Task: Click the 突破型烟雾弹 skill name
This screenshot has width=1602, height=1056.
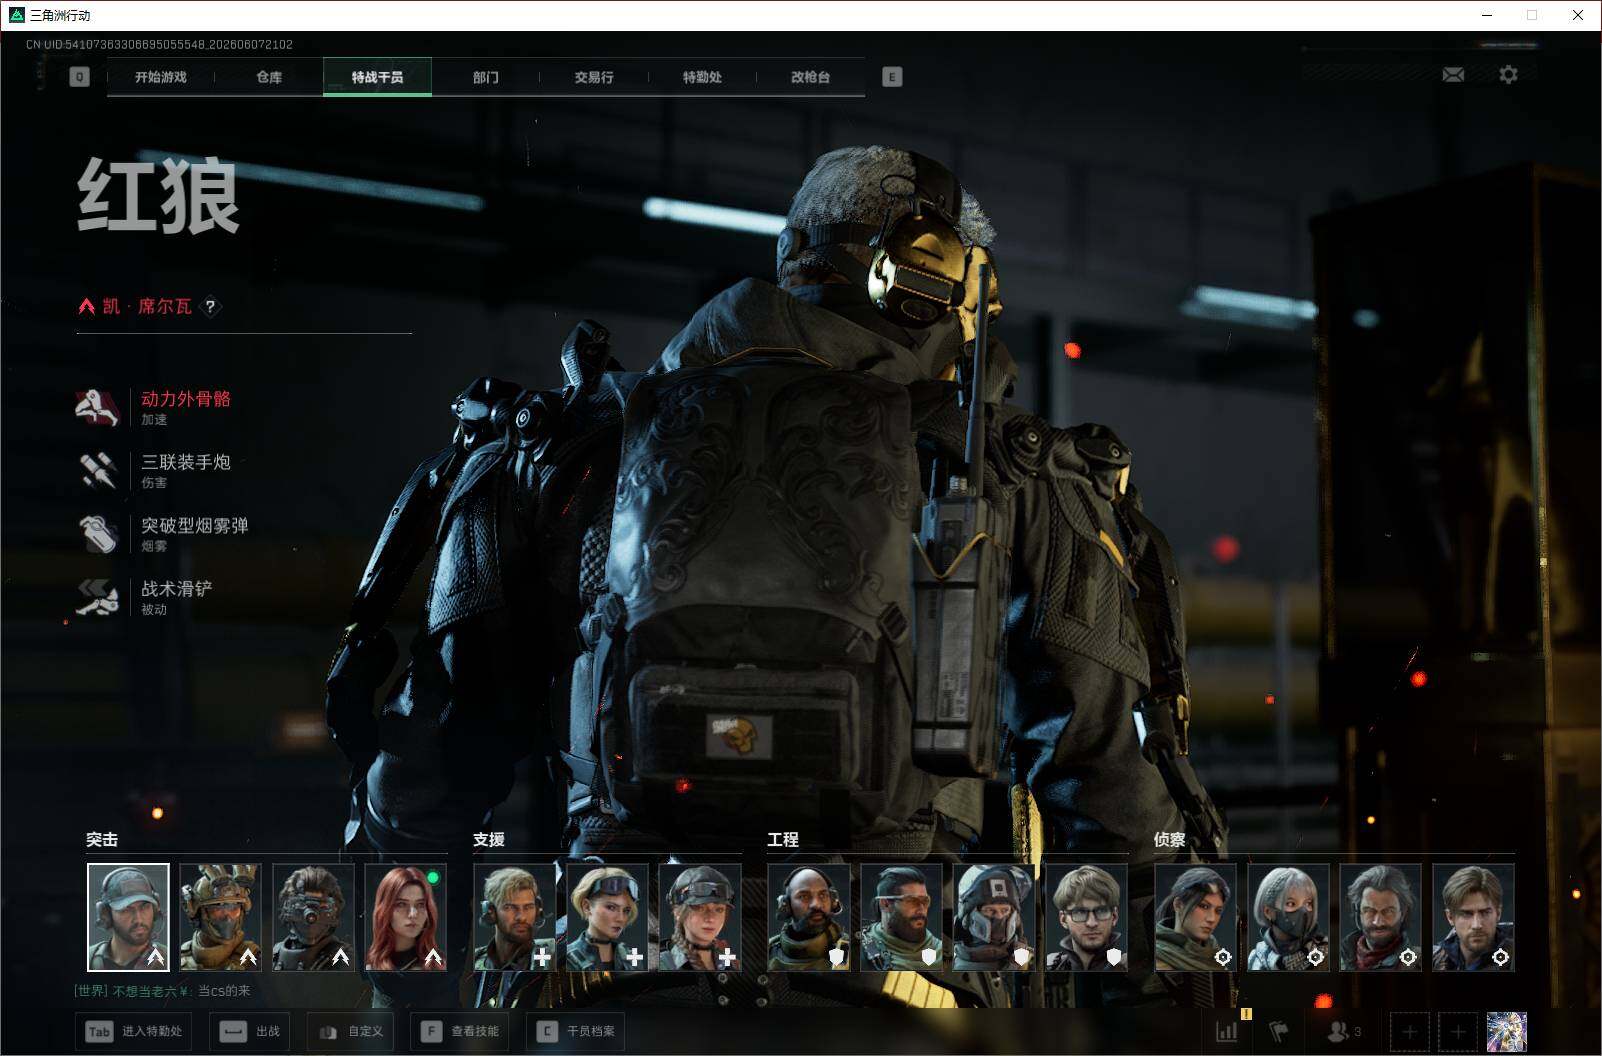Action: click(195, 525)
